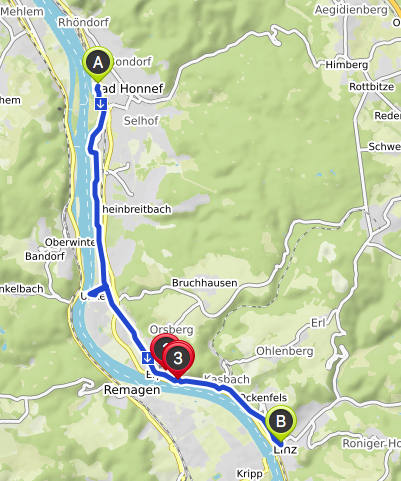Click the Remagen town label
The height and width of the screenshot is (481, 401).
pos(132,389)
